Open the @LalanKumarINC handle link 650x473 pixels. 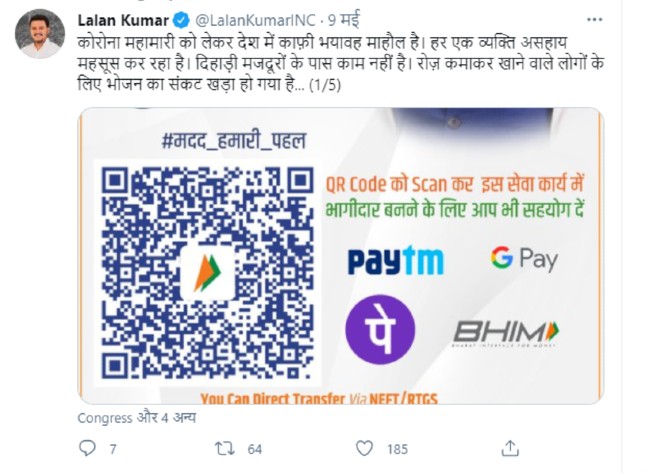[255, 20]
